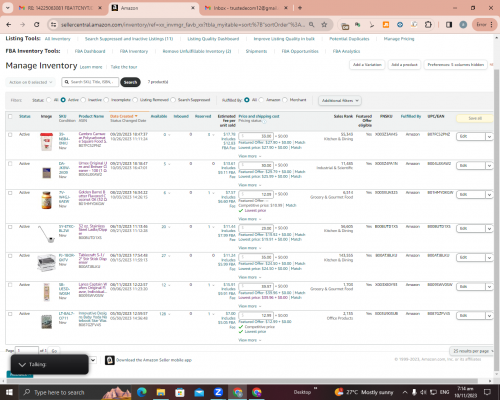Image resolution: width=500 pixels, height=400 pixels.
Task: Open Manage Pricing listing tool
Action: tap(399, 39)
